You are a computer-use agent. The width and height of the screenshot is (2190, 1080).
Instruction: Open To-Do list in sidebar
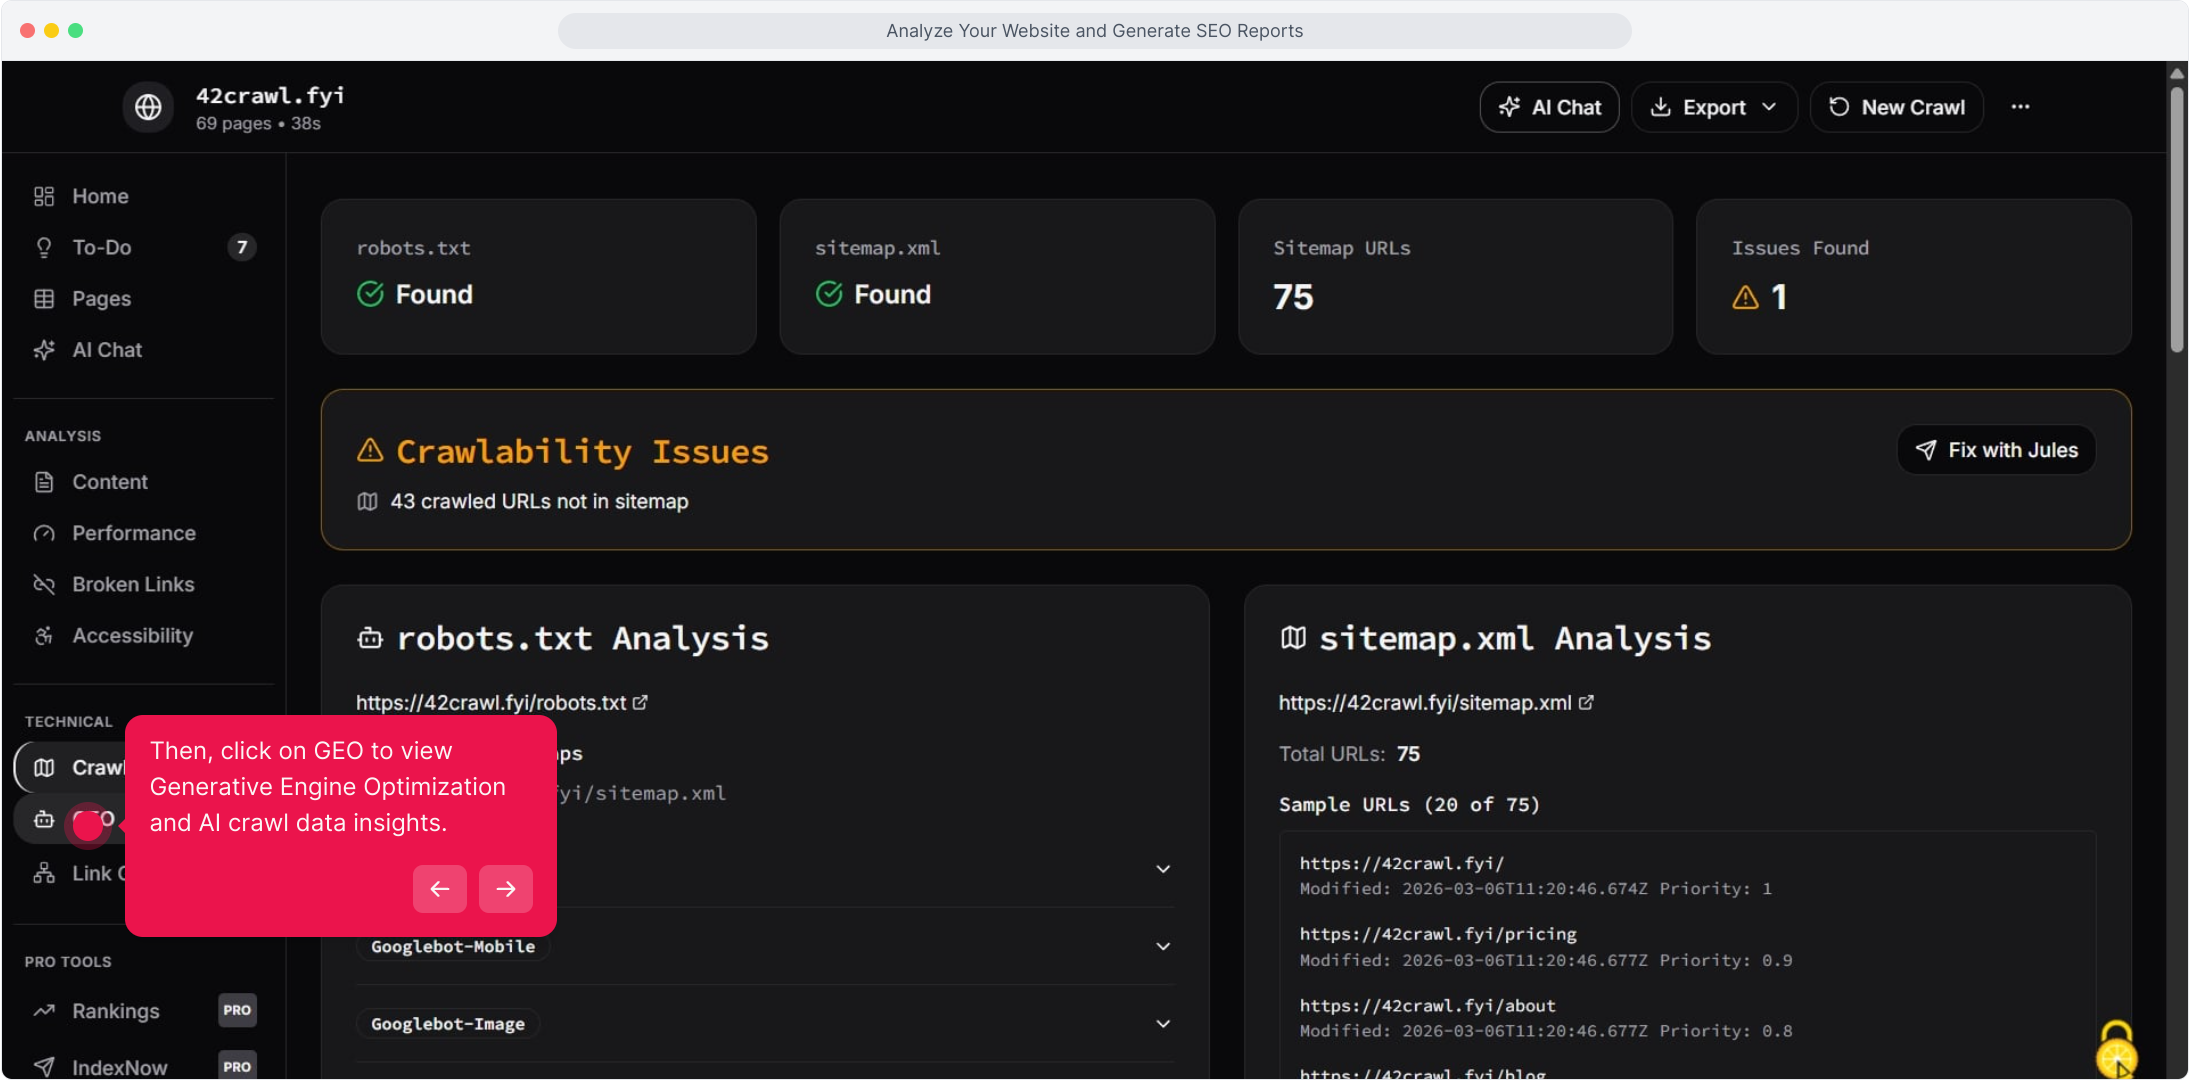pos(101,247)
